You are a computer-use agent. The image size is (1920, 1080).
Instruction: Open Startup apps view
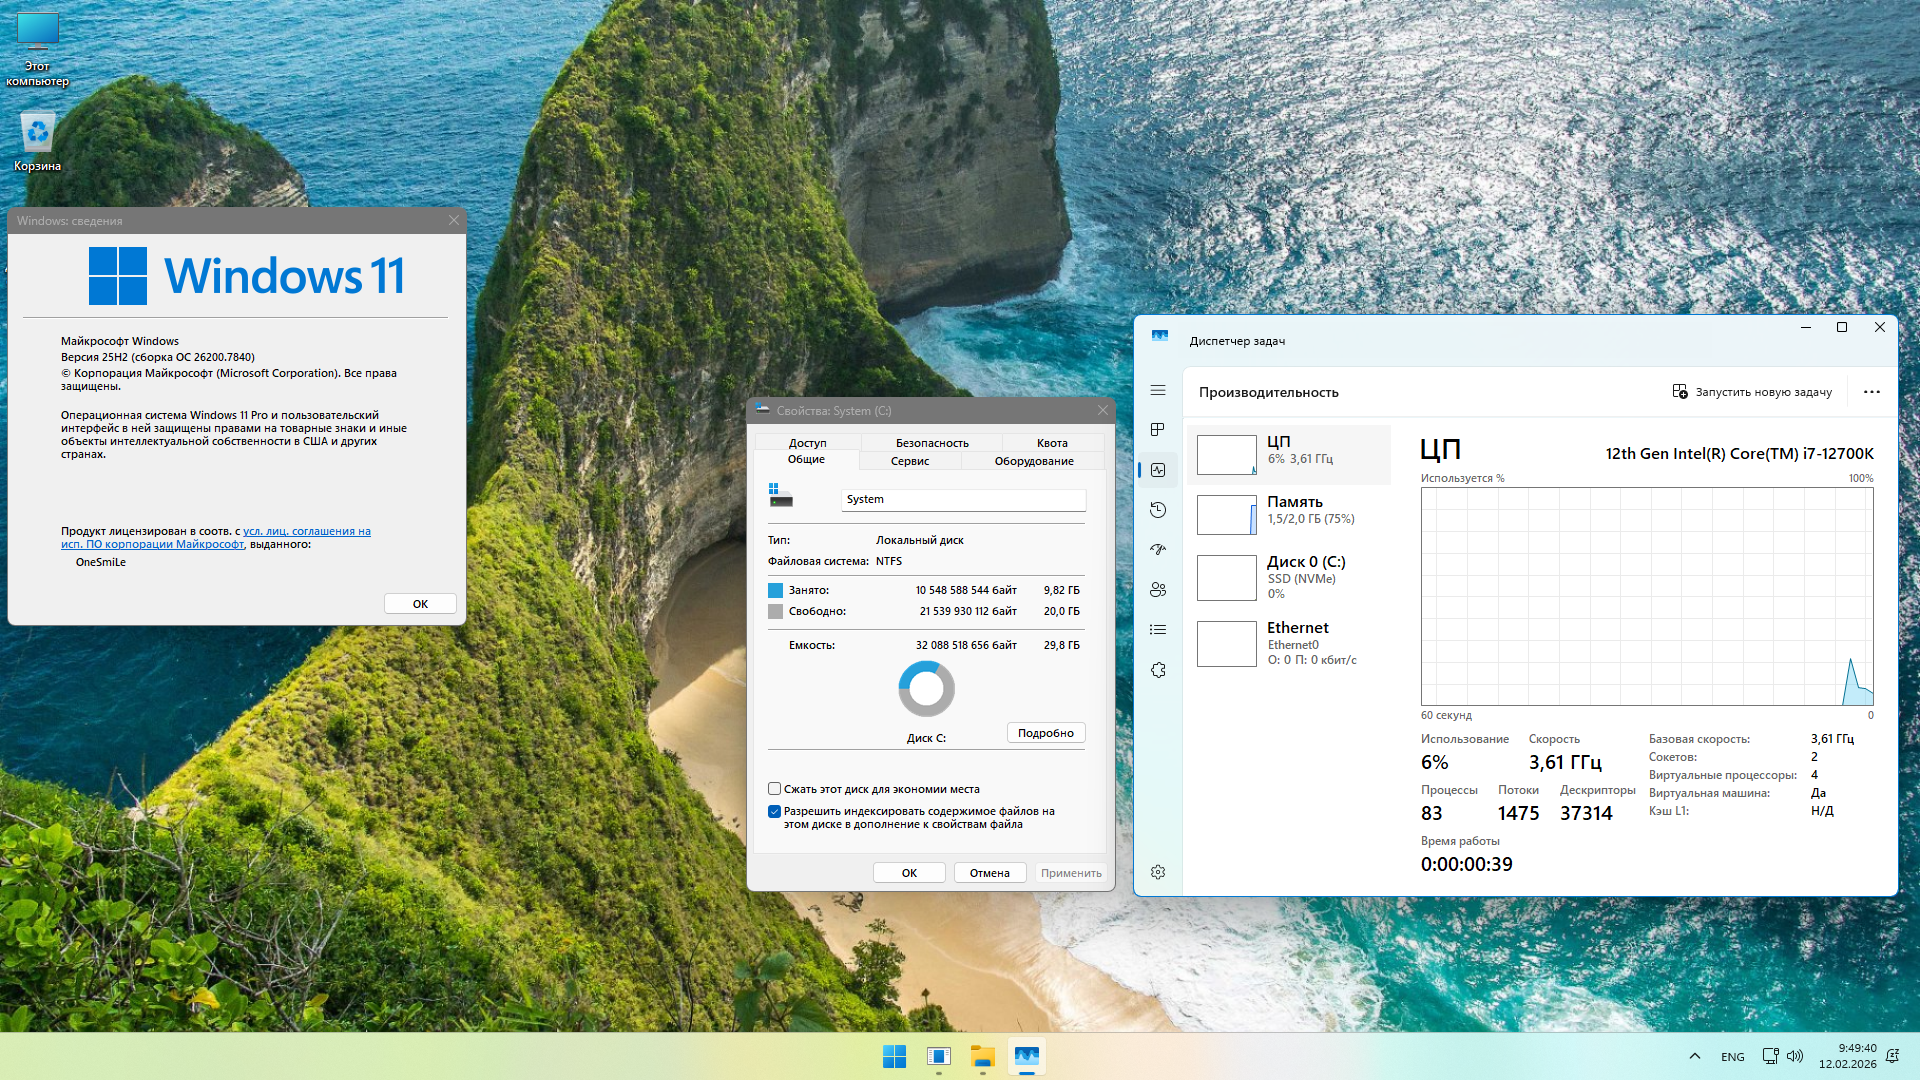(x=1157, y=549)
